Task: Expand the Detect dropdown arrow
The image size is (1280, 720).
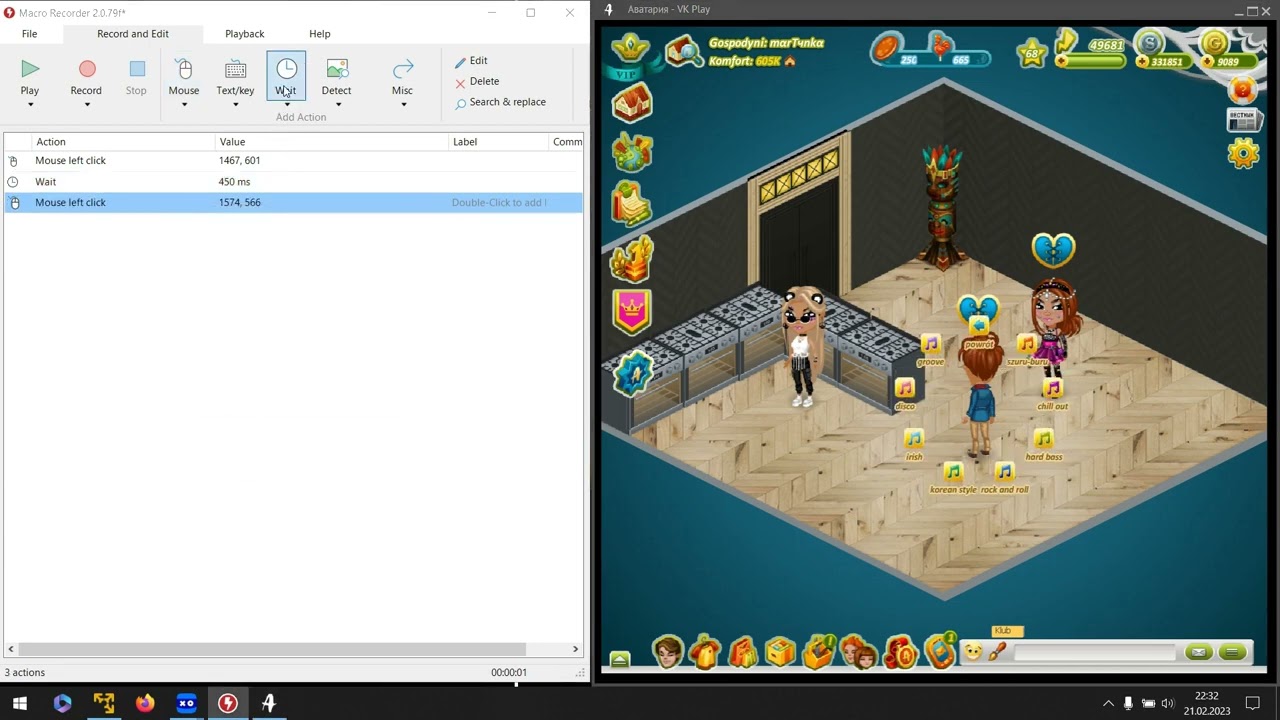Action: 337,104
